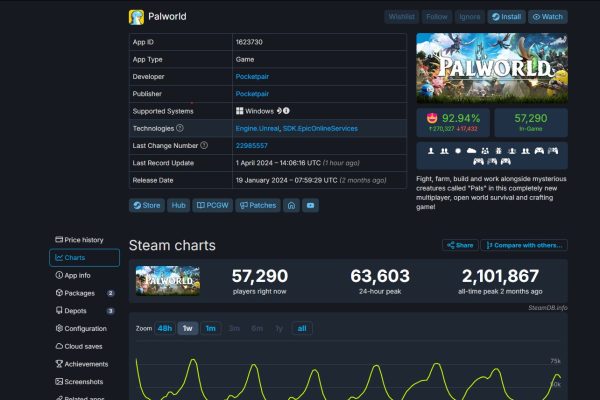Click the Palworld app icon beside the title
Image resolution: width=600 pixels, height=400 pixels.
pos(136,17)
